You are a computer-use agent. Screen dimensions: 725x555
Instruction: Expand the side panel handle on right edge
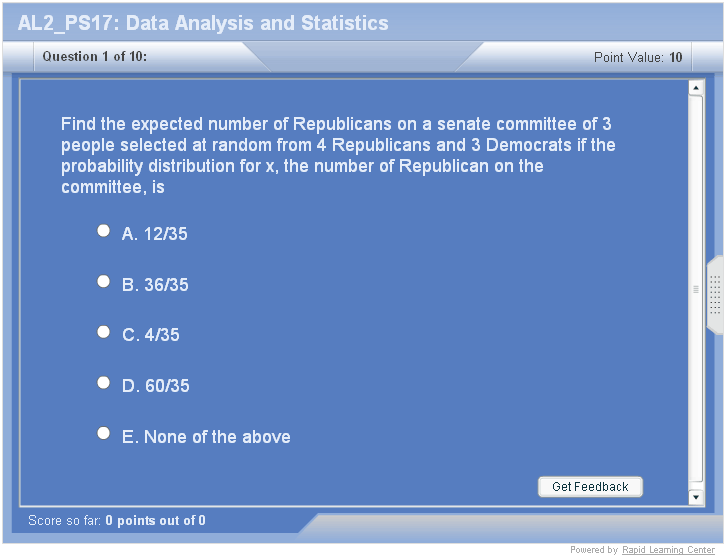click(x=715, y=295)
